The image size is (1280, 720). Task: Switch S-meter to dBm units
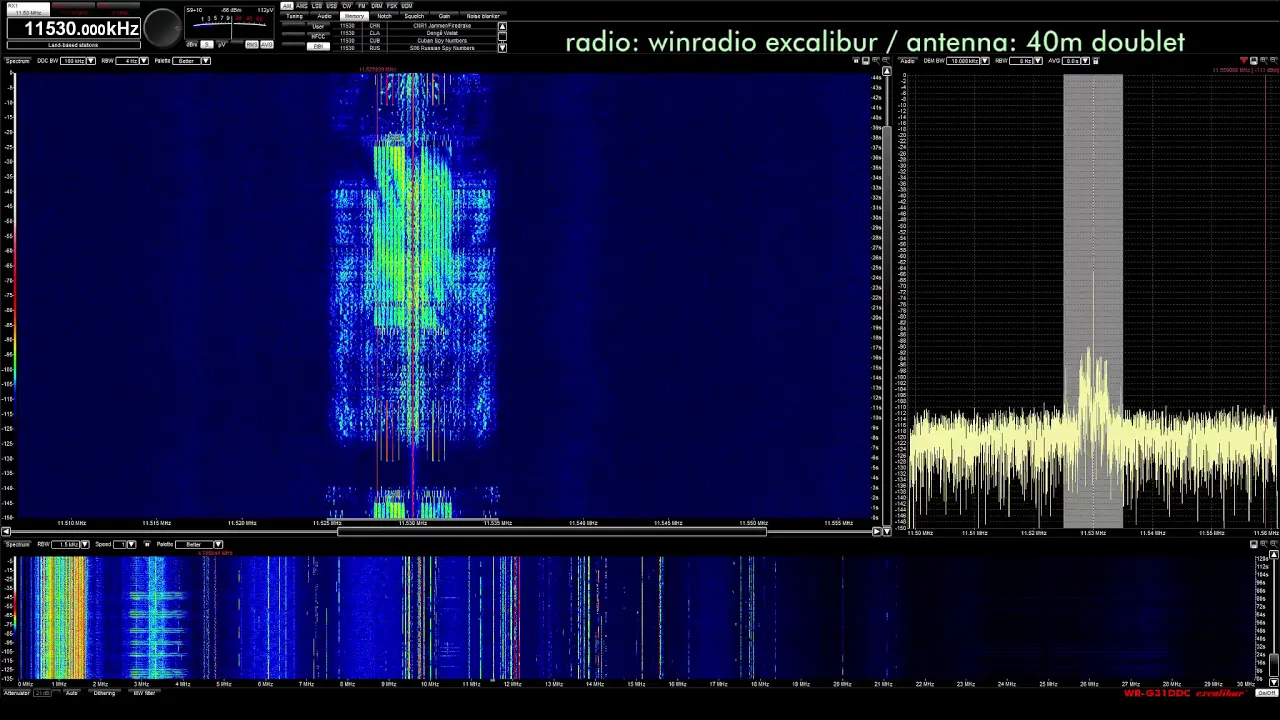pyautogui.click(x=192, y=45)
